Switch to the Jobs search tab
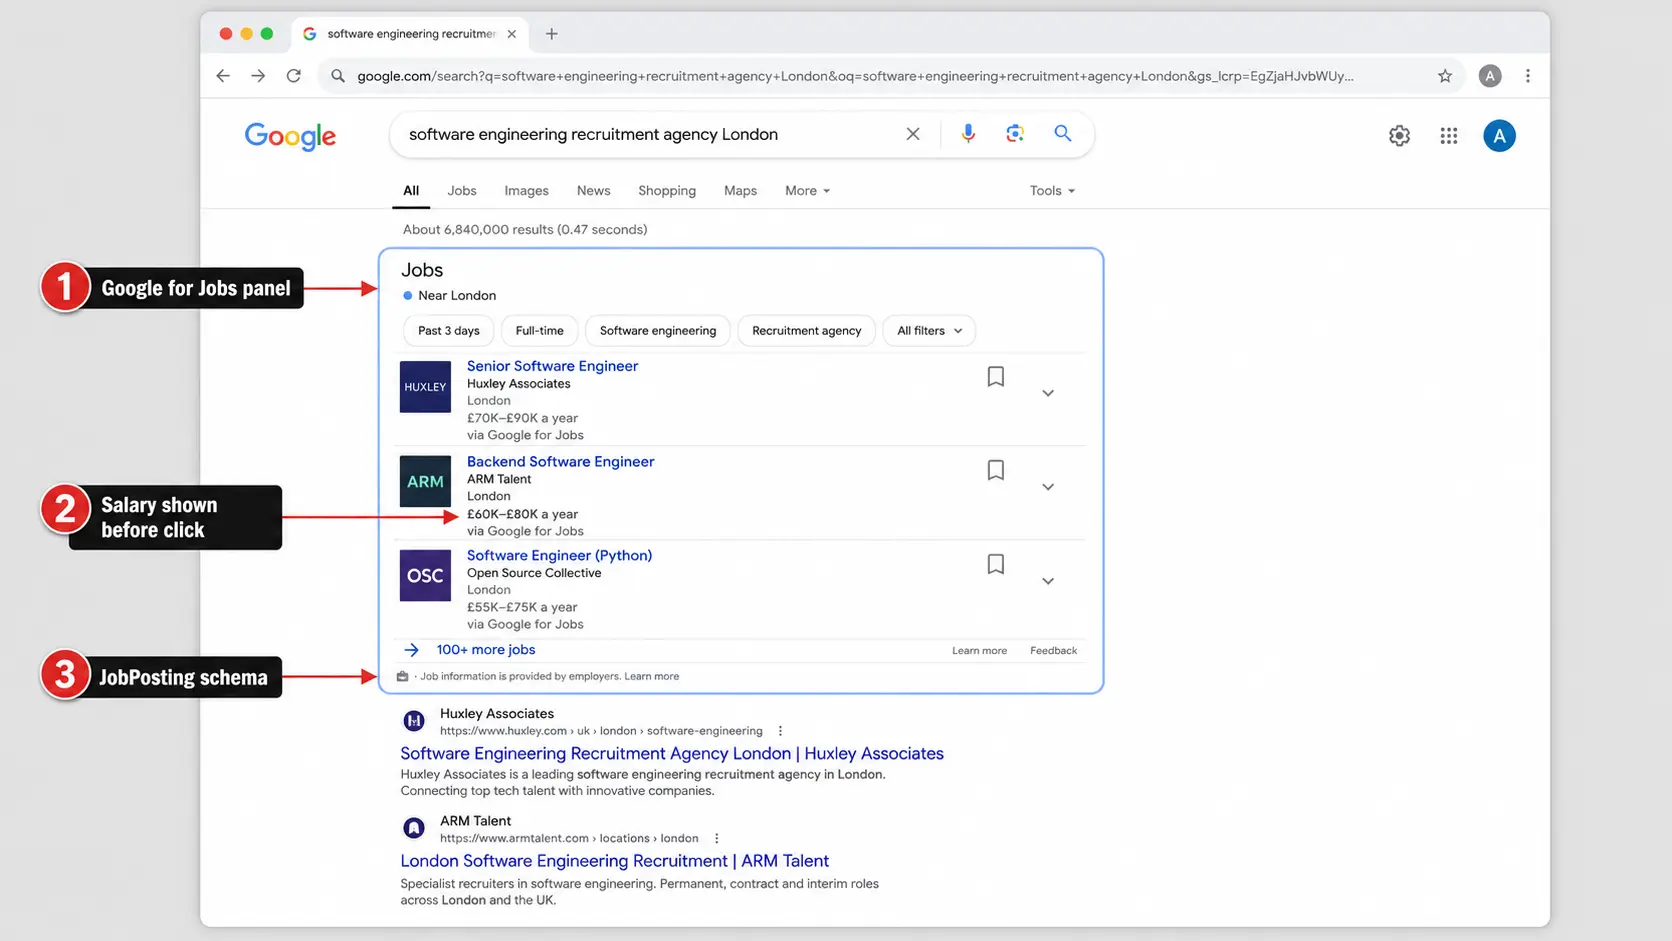The width and height of the screenshot is (1672, 941). 462,191
